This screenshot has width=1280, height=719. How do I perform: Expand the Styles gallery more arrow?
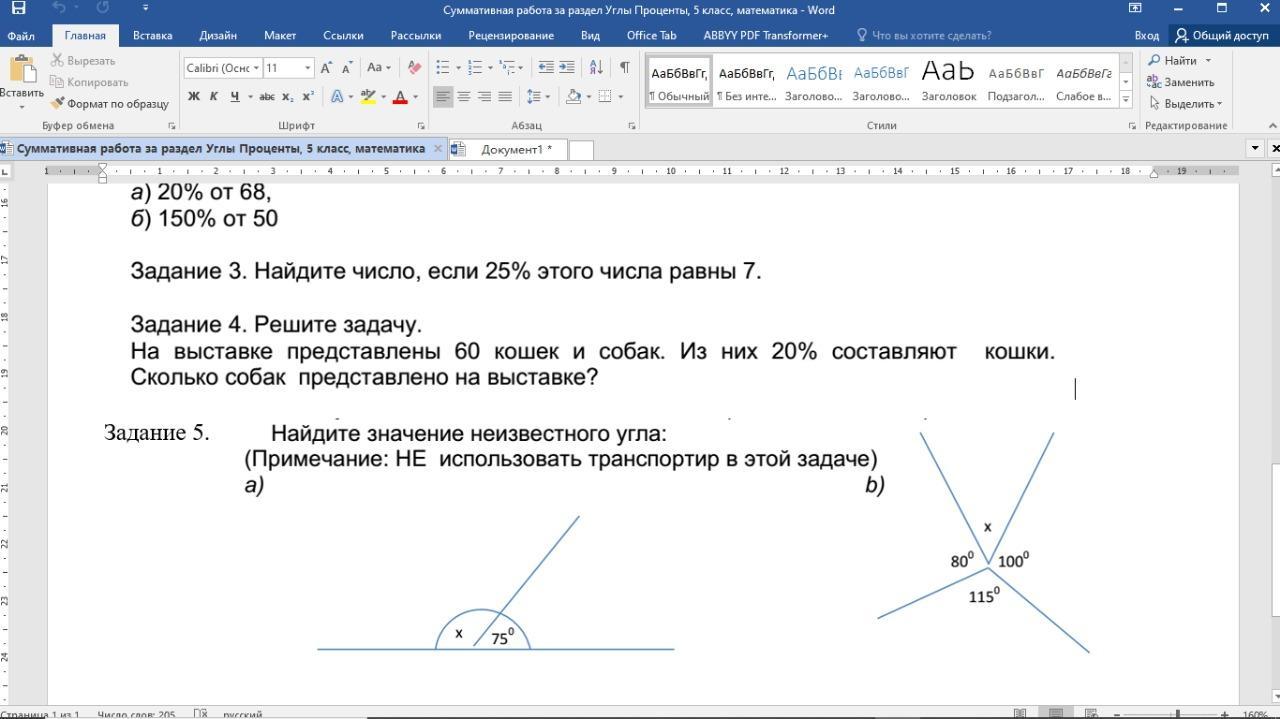[1126, 98]
